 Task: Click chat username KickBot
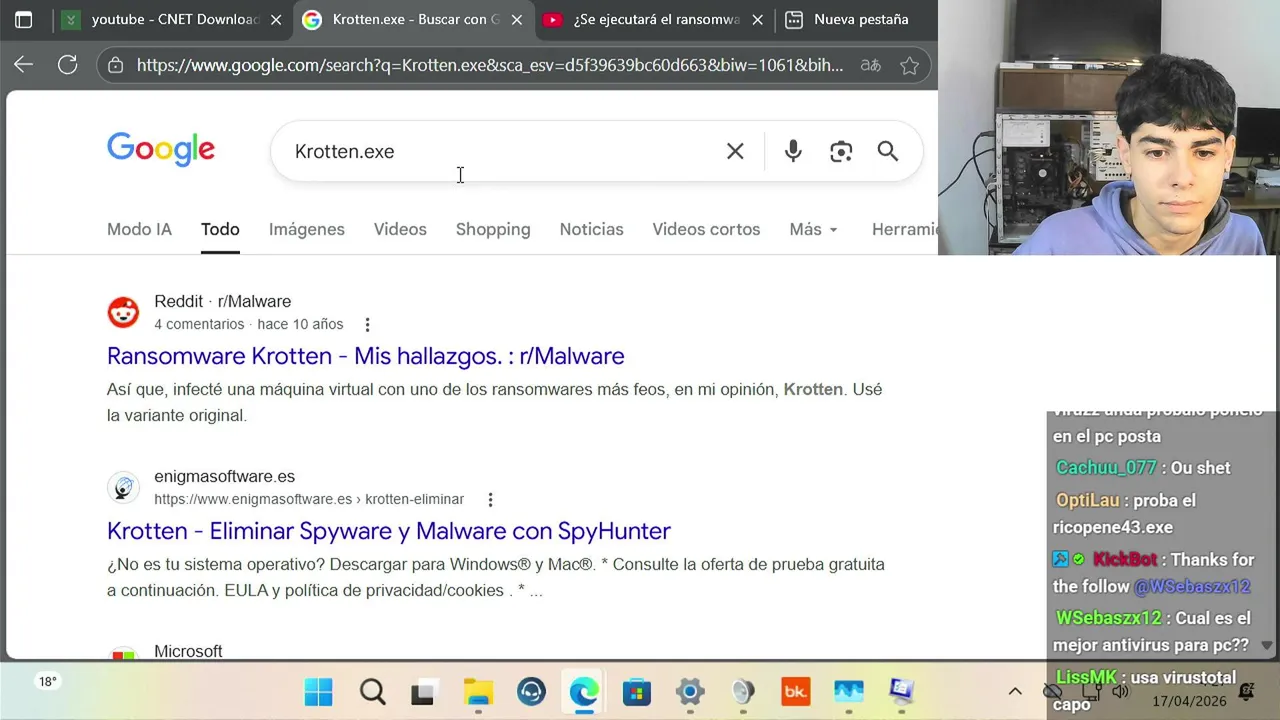pos(1124,560)
